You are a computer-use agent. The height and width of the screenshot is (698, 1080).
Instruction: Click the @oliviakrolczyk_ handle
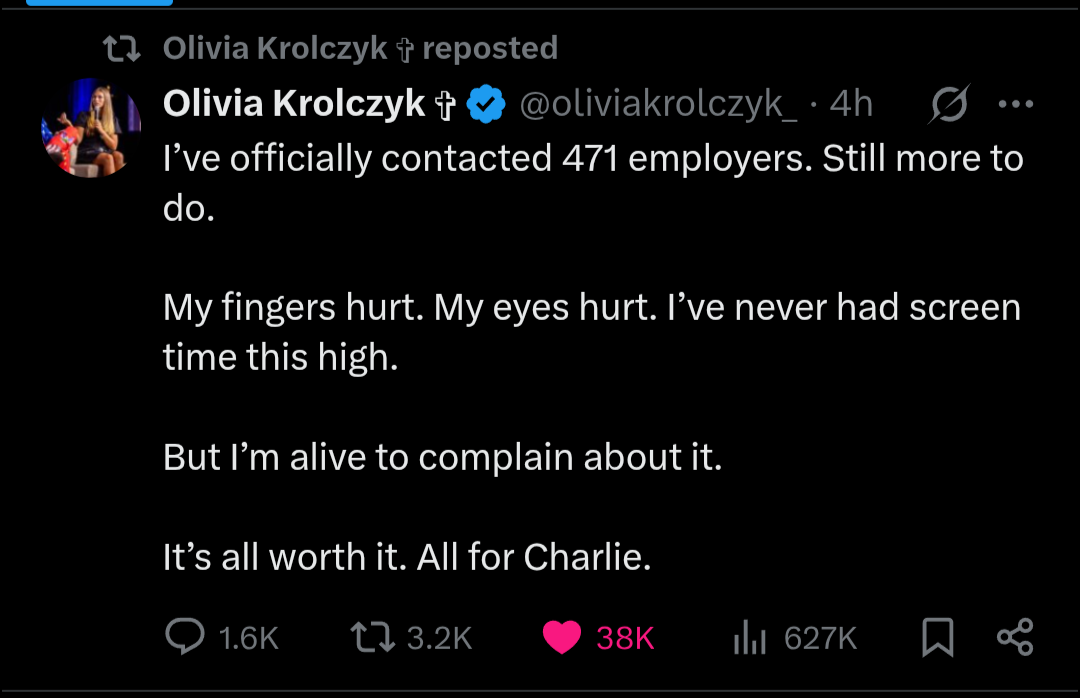pyautogui.click(x=656, y=103)
